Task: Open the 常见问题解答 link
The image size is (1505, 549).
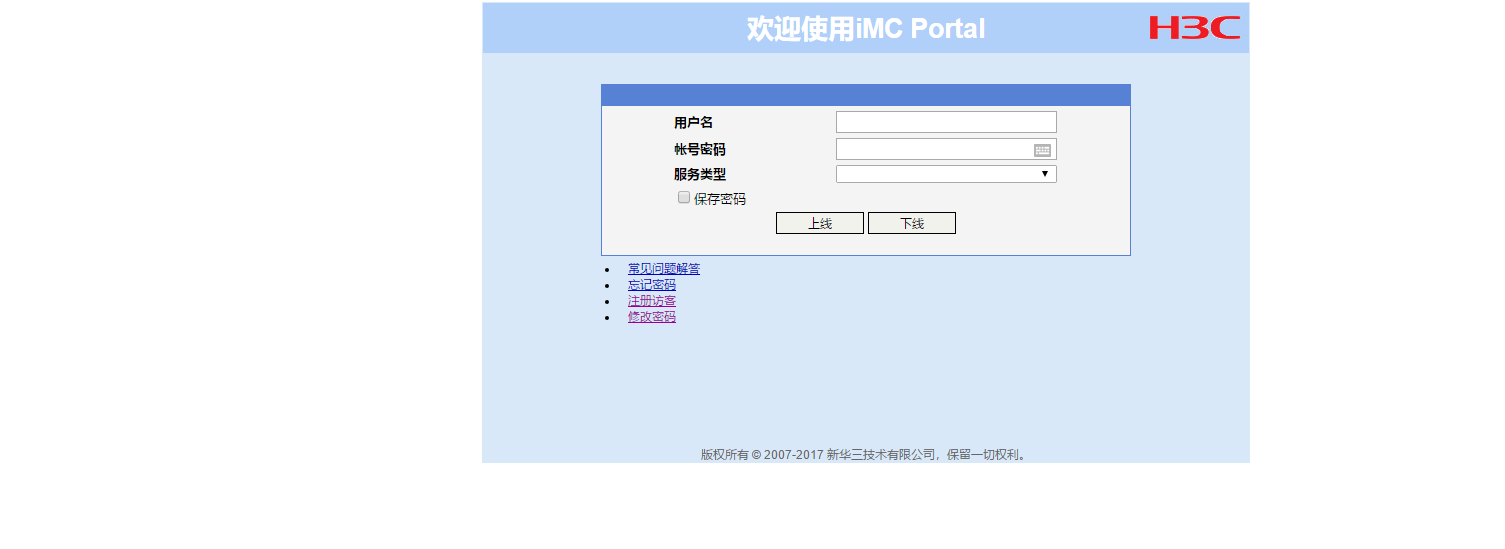Action: (x=664, y=269)
